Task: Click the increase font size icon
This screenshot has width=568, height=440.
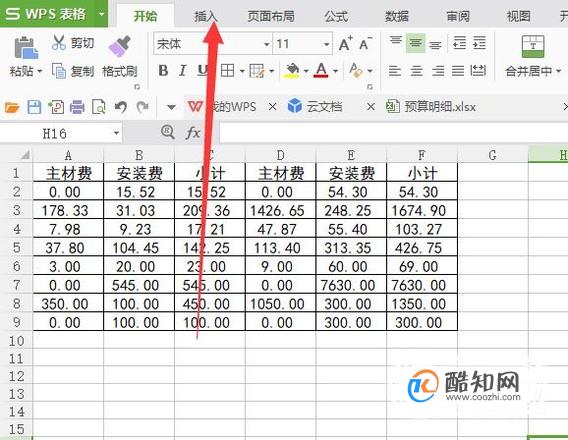Action: [345, 44]
